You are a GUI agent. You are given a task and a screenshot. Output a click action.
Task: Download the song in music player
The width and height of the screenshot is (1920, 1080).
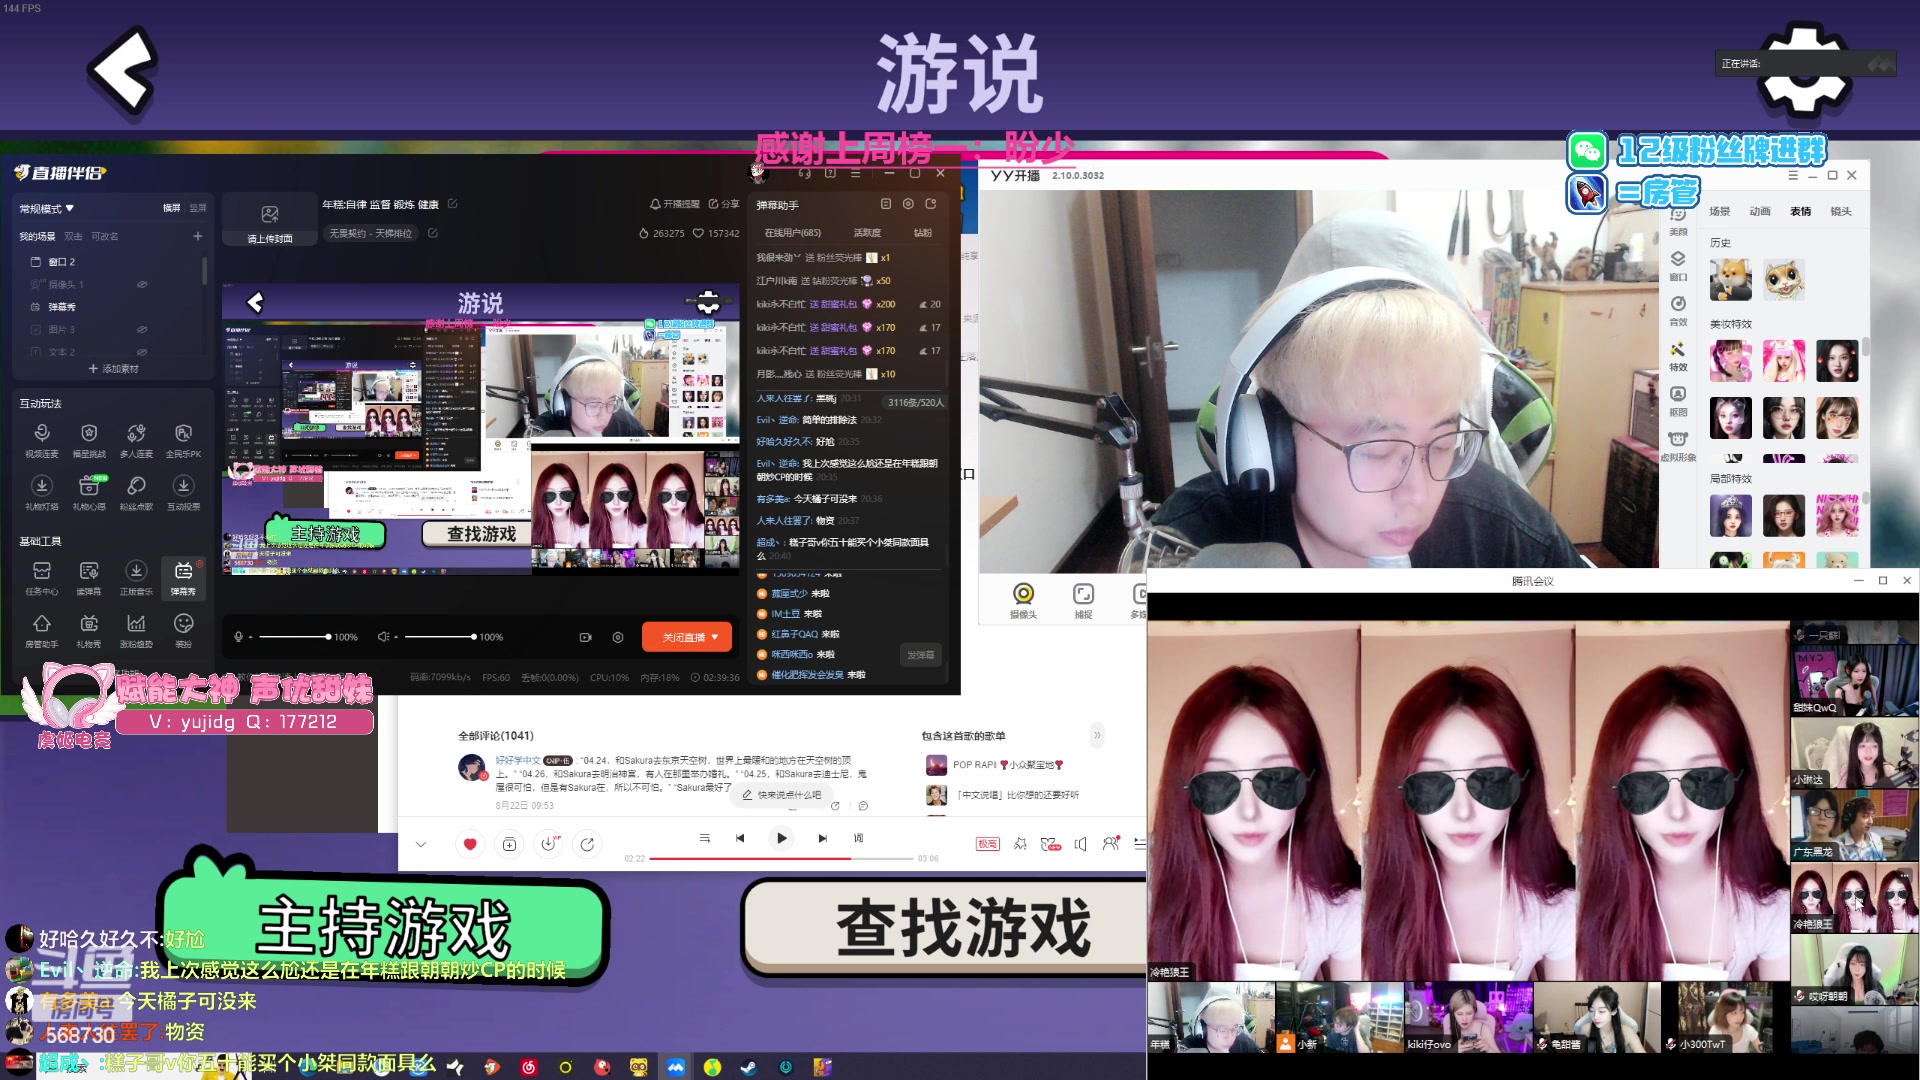[548, 844]
